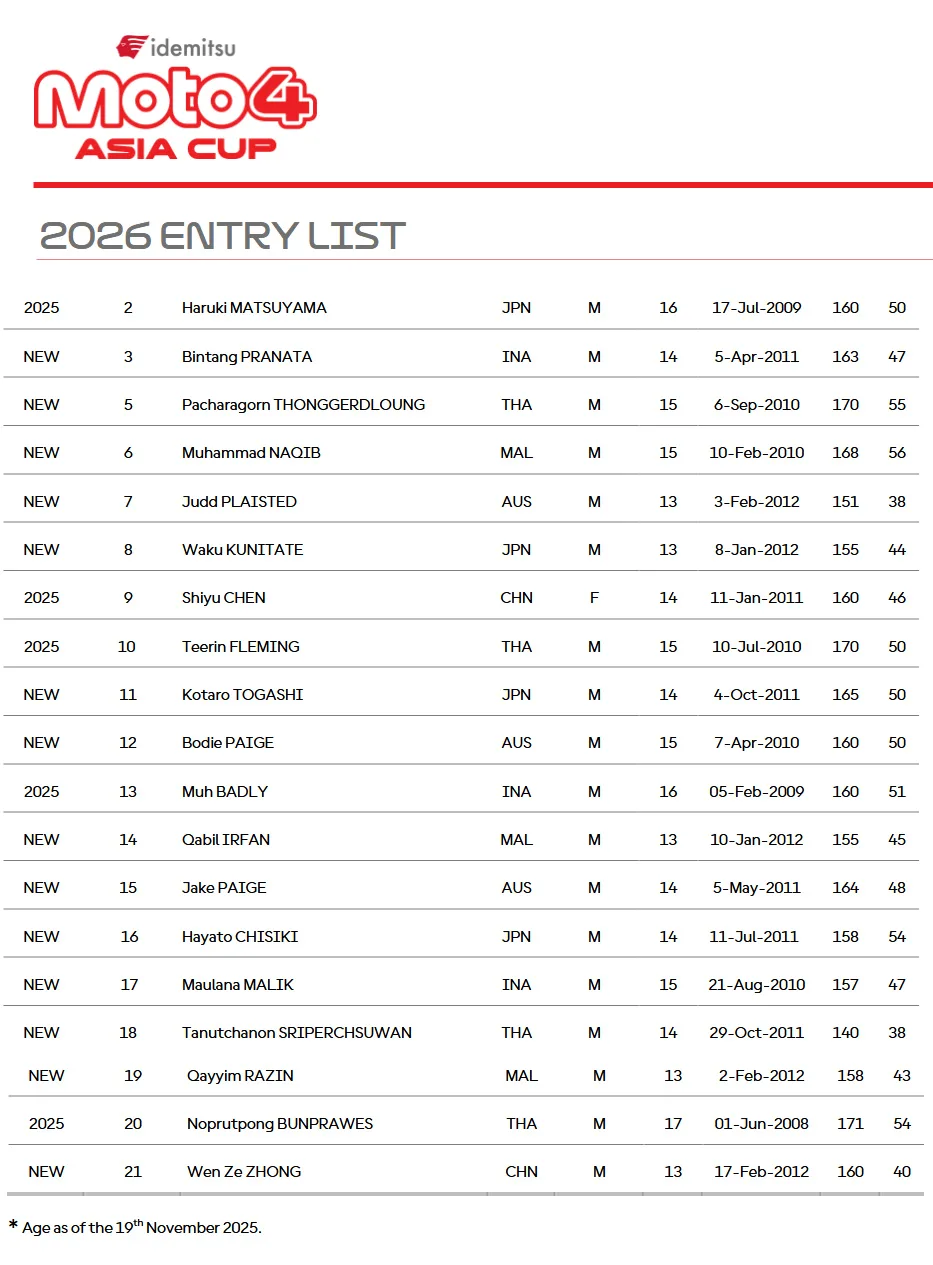Click Judd PLAISTED's birth date 3-Feb-2012

pyautogui.click(x=756, y=502)
